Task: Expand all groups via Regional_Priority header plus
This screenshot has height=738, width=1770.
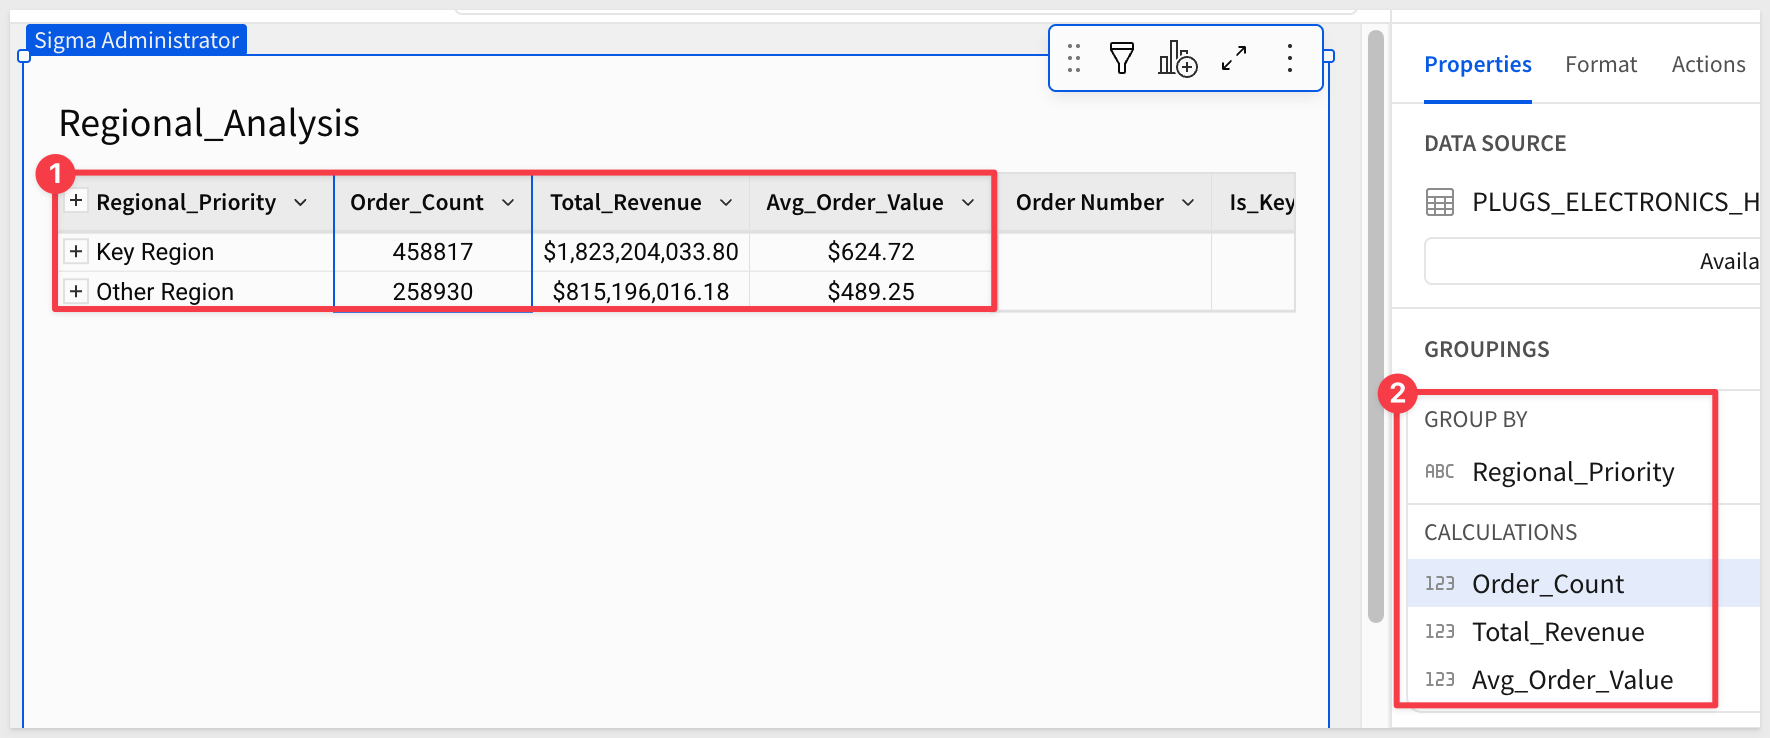Action: (76, 201)
